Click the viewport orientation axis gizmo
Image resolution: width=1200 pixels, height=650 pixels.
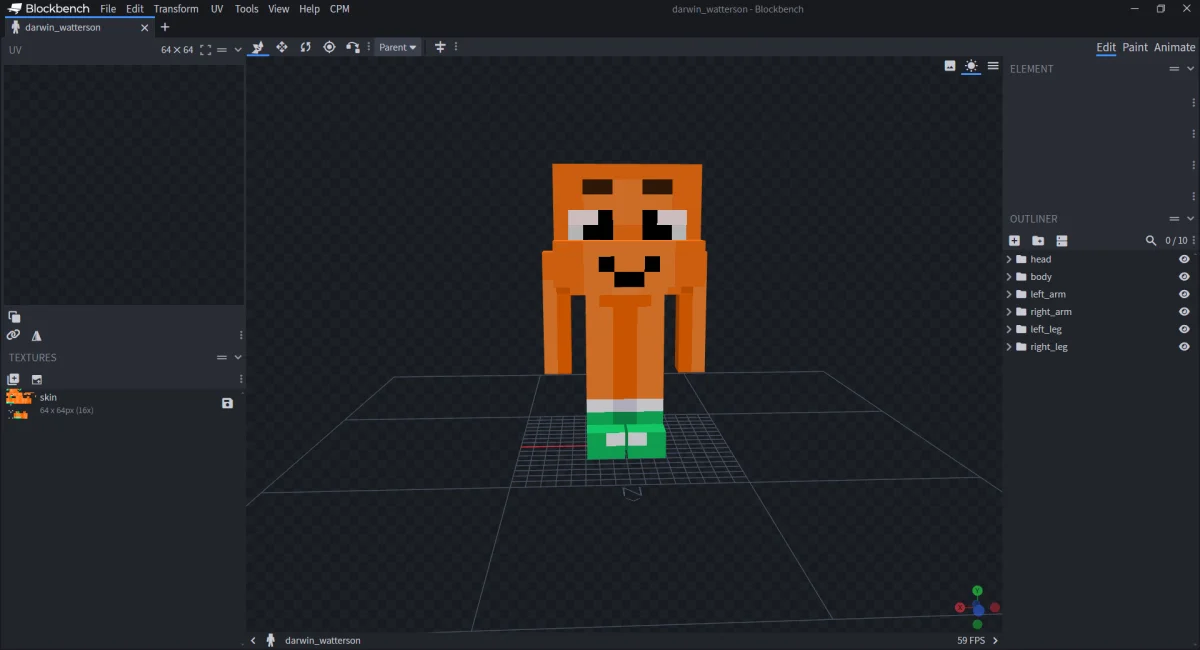pos(977,607)
